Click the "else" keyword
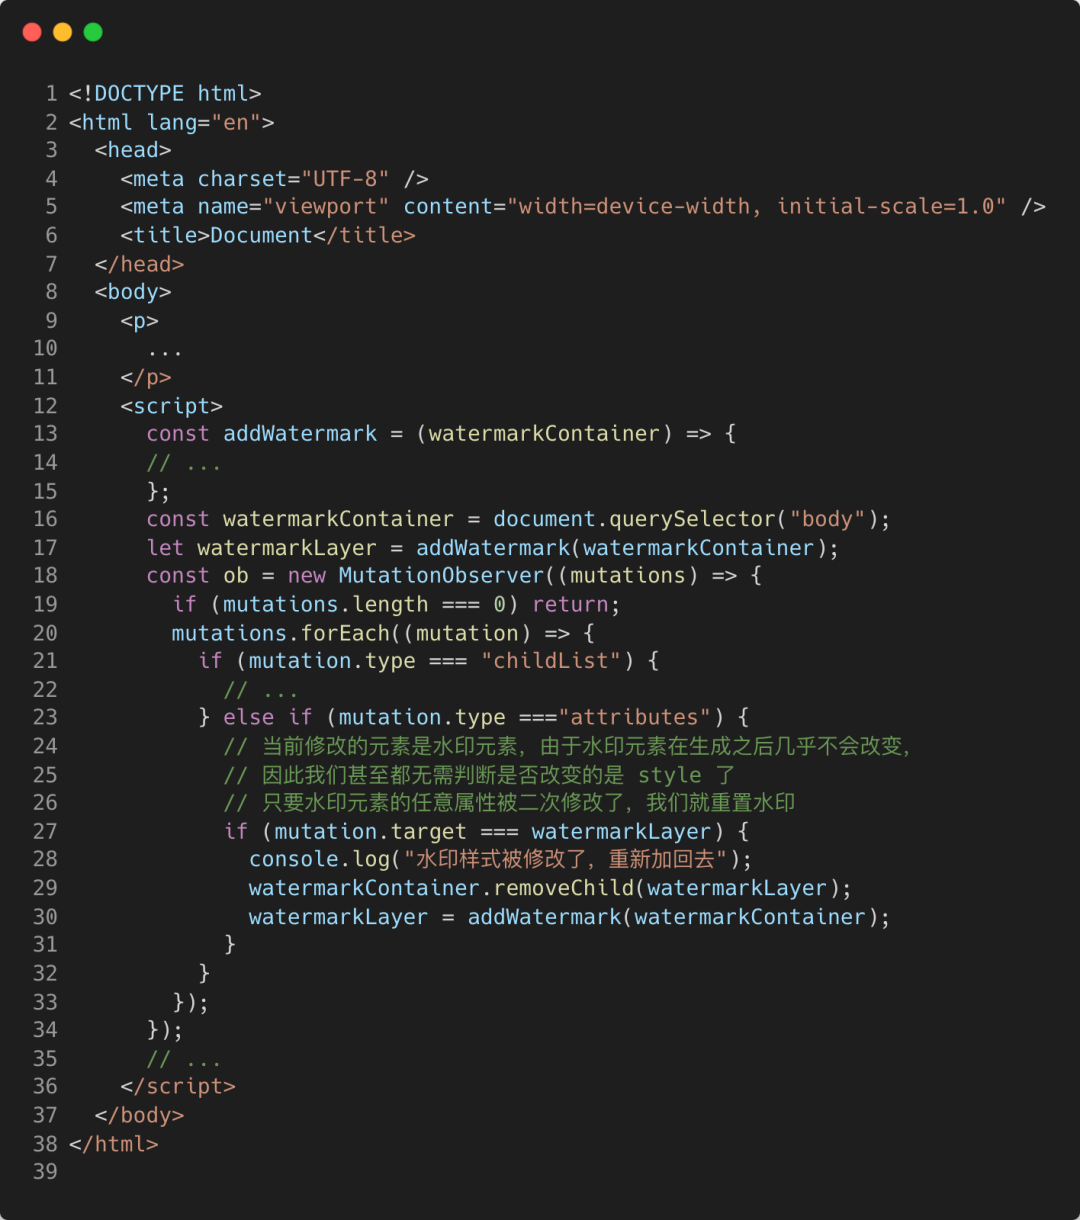 pos(249,717)
